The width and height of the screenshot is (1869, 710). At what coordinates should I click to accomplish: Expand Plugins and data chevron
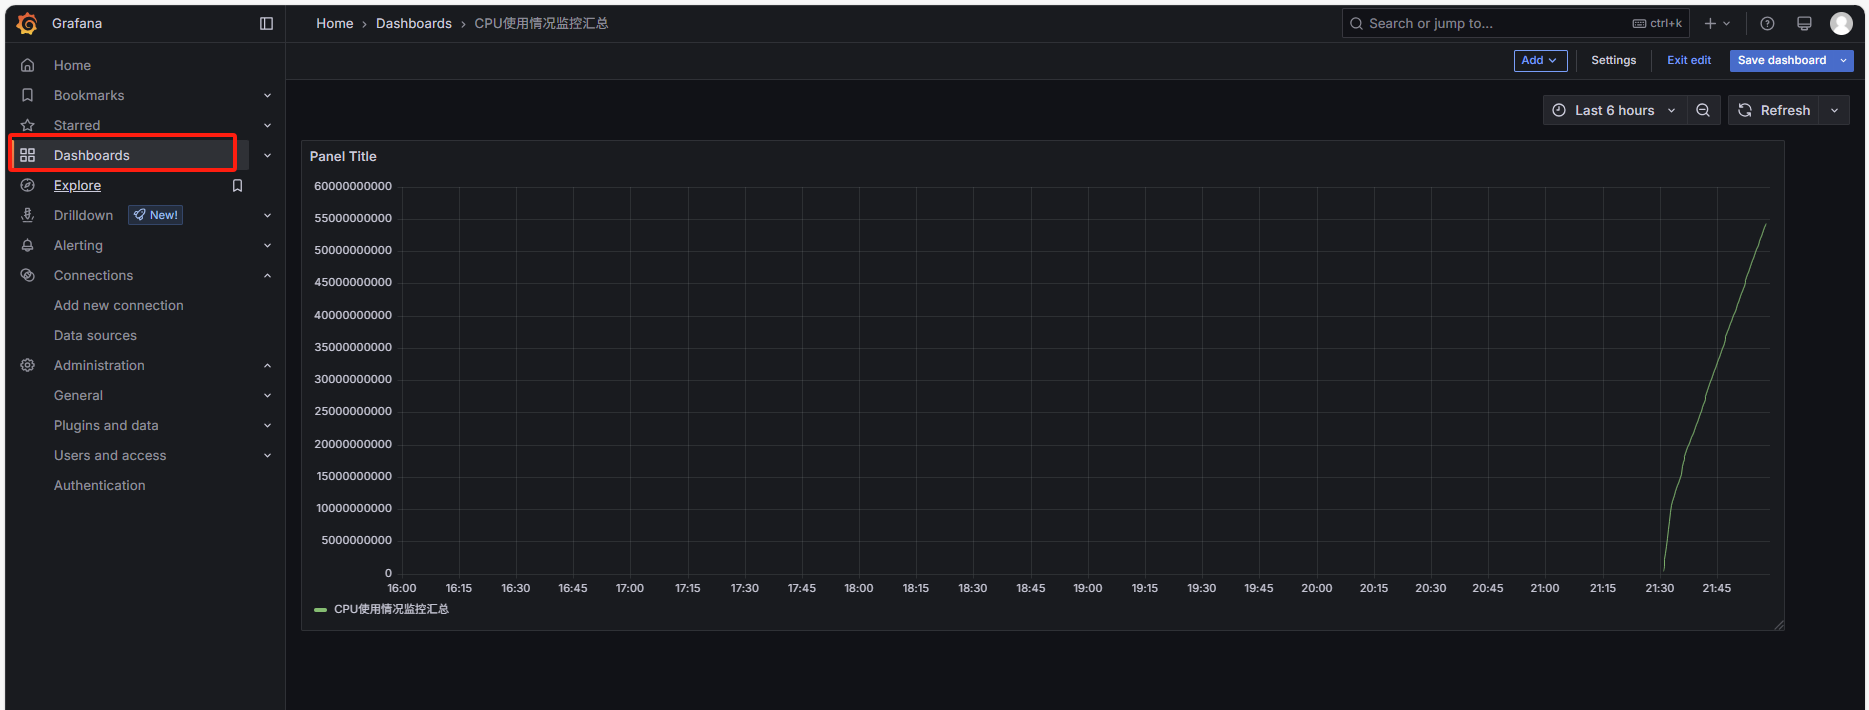click(267, 425)
